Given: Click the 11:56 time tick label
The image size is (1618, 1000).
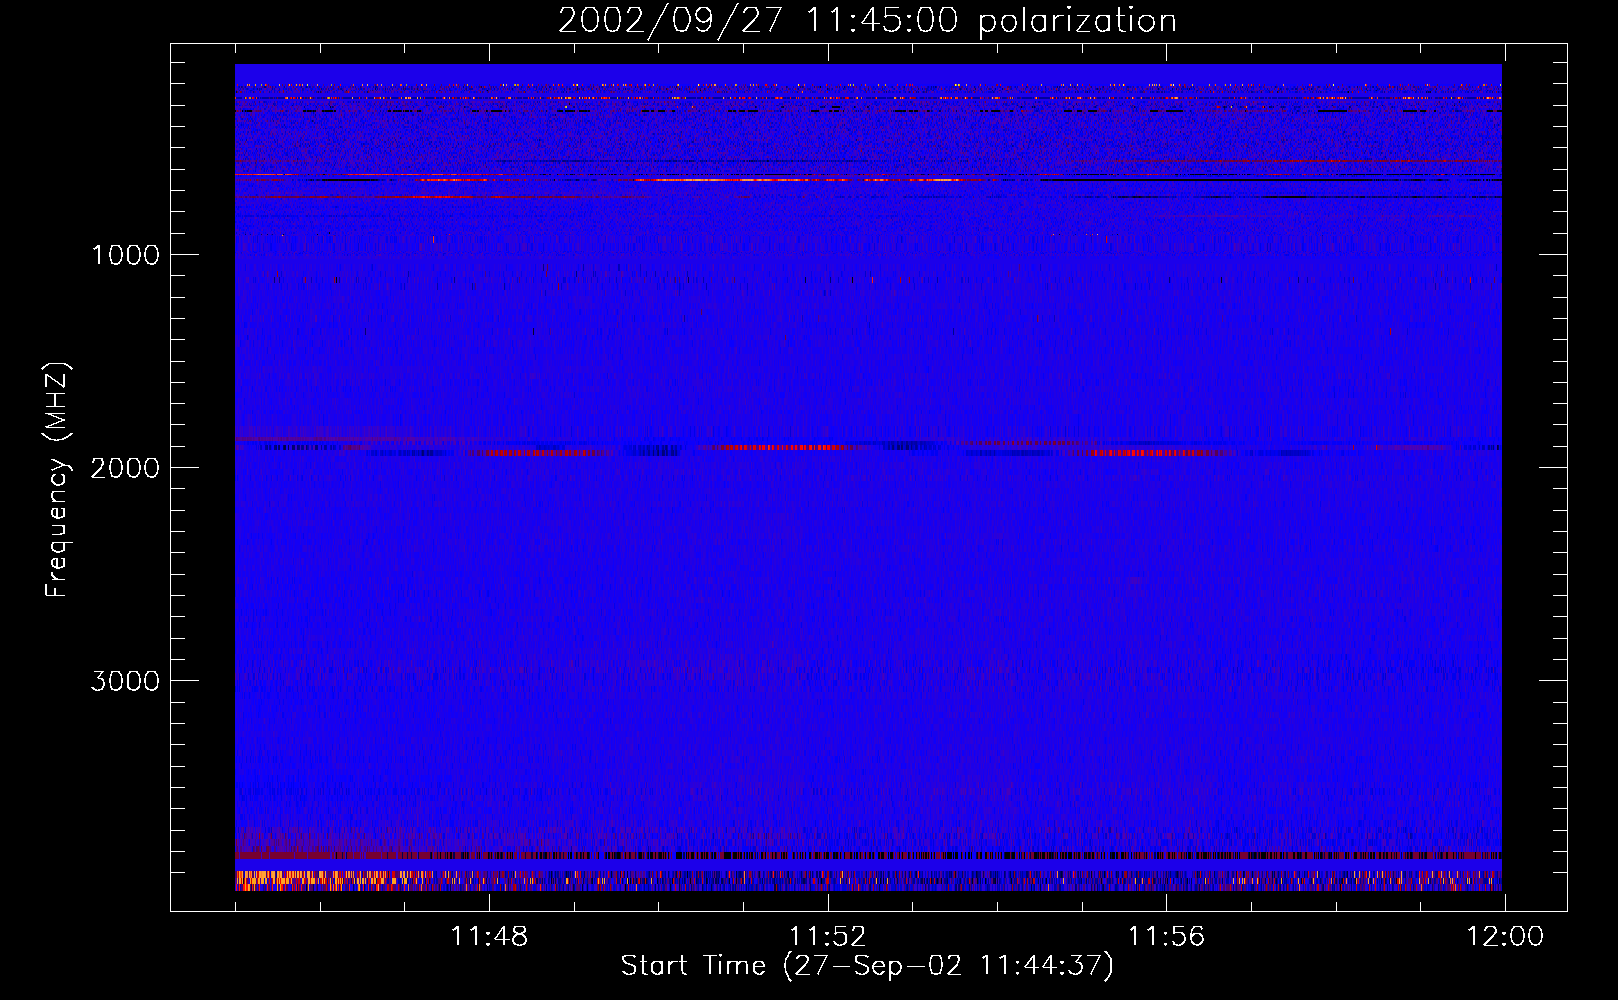Looking at the screenshot, I should pyautogui.click(x=1167, y=937).
